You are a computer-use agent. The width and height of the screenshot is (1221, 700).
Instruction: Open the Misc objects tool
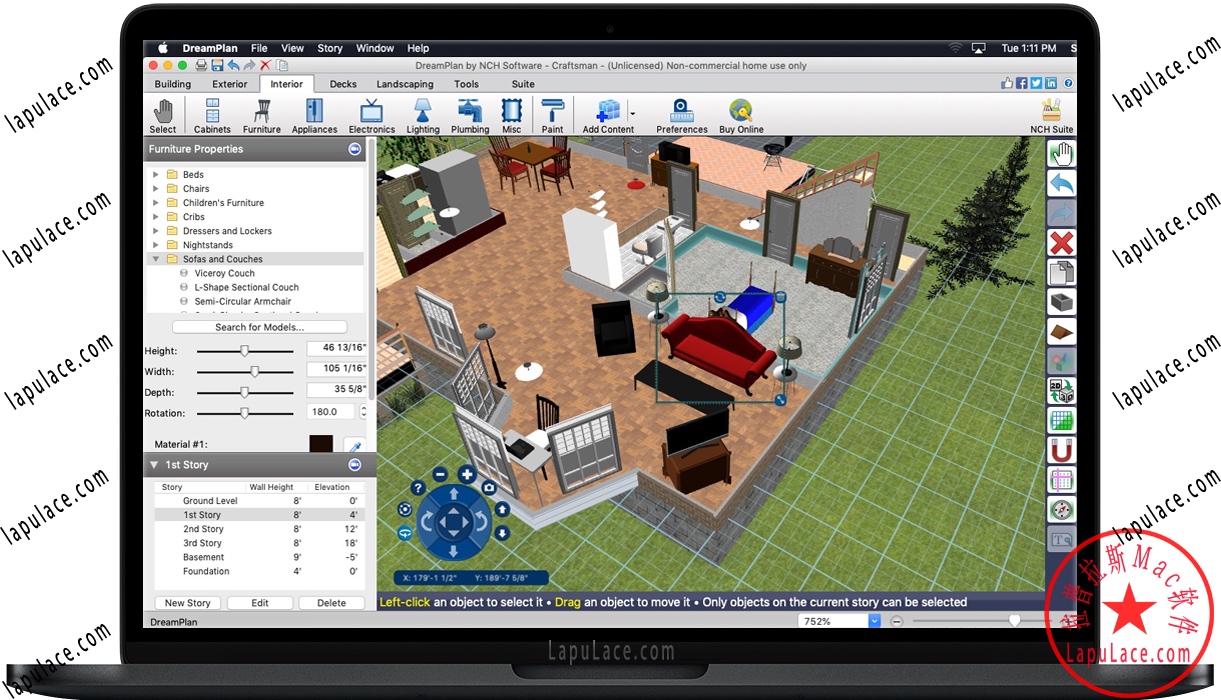pyautogui.click(x=512, y=116)
